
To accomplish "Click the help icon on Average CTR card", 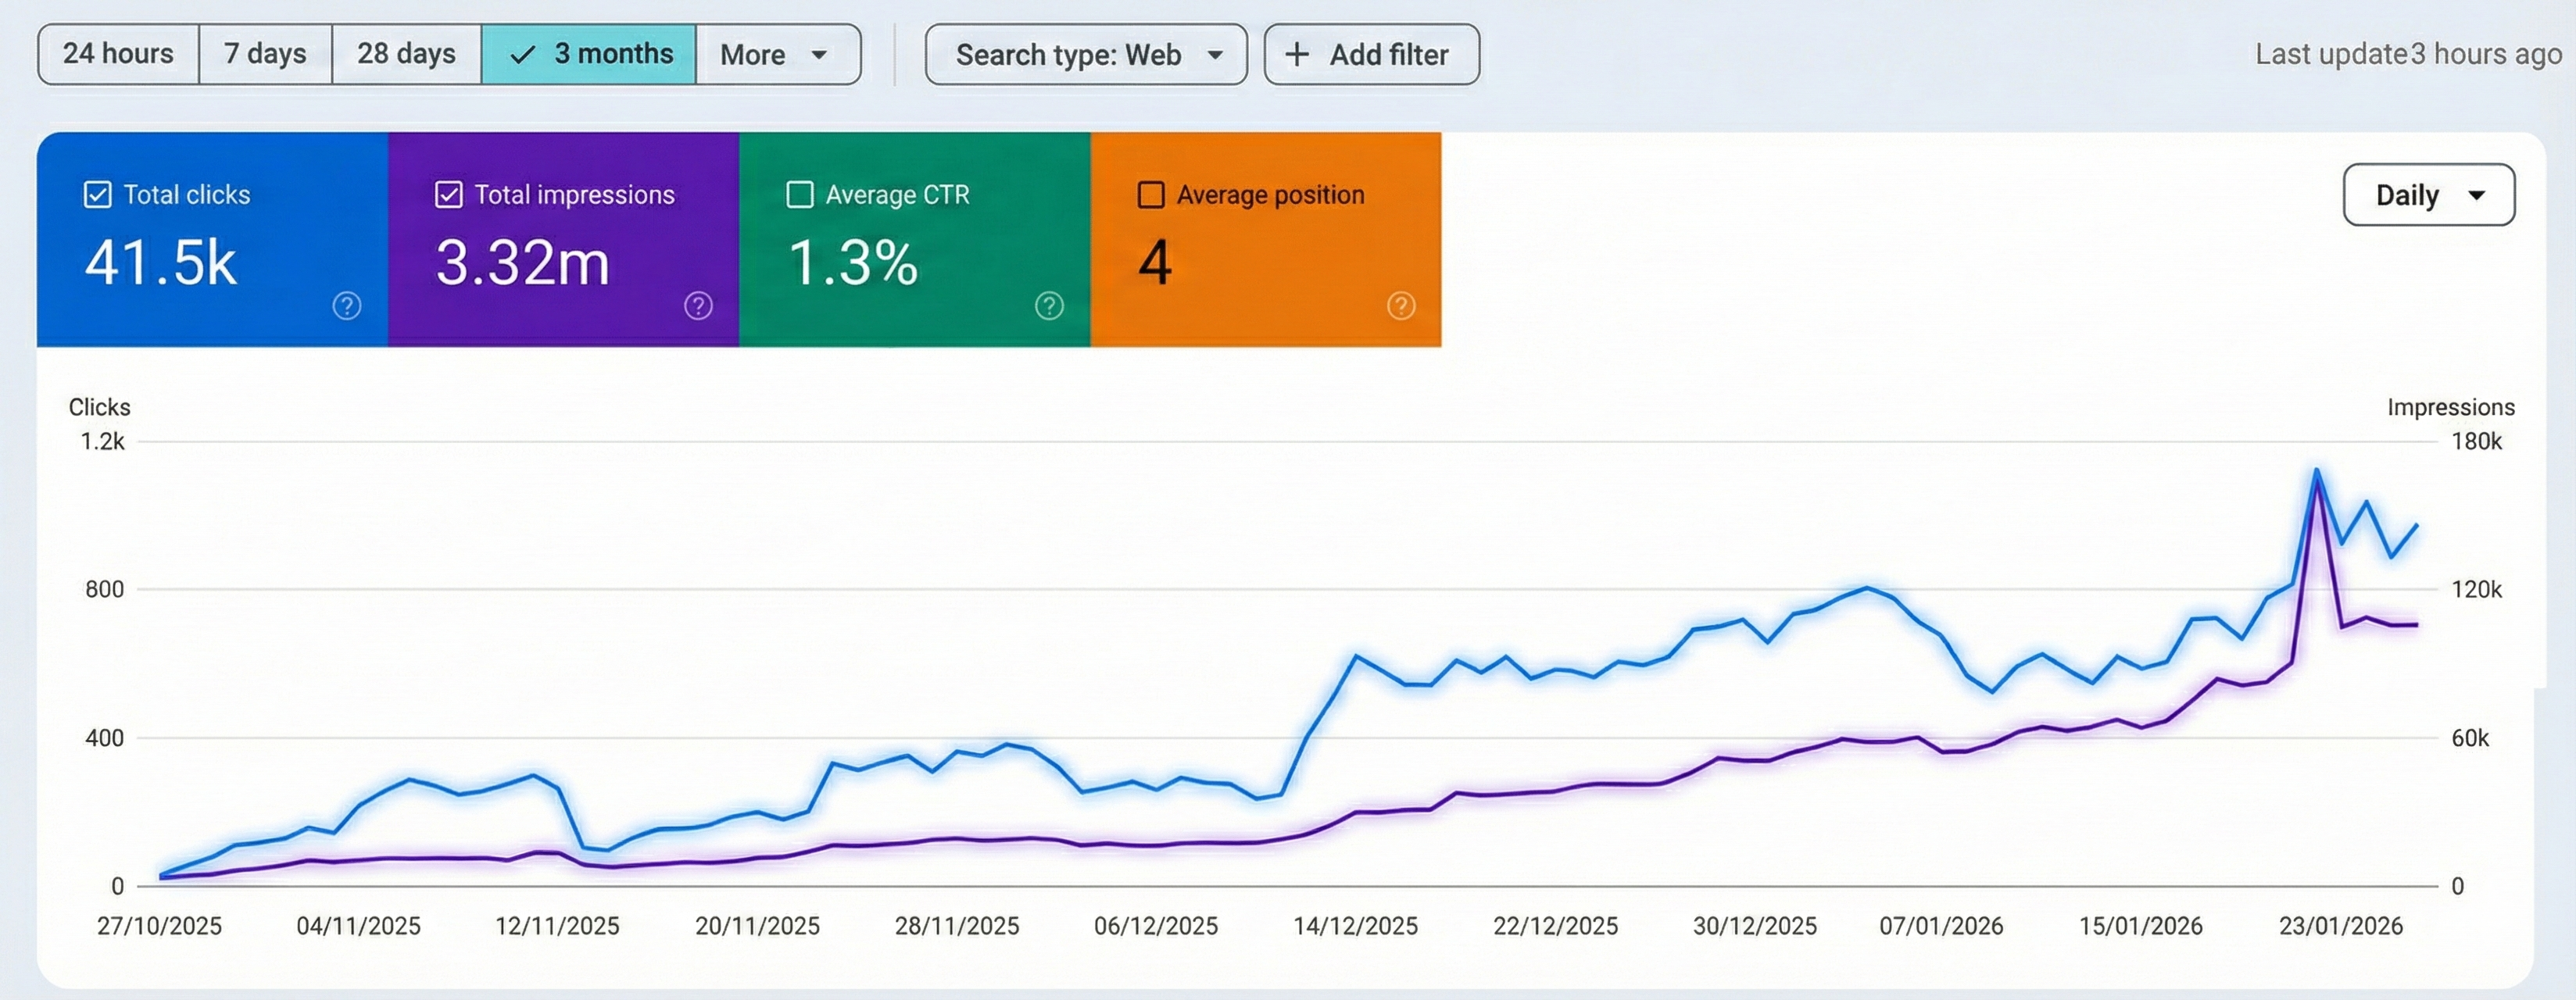I will pyautogui.click(x=1049, y=307).
